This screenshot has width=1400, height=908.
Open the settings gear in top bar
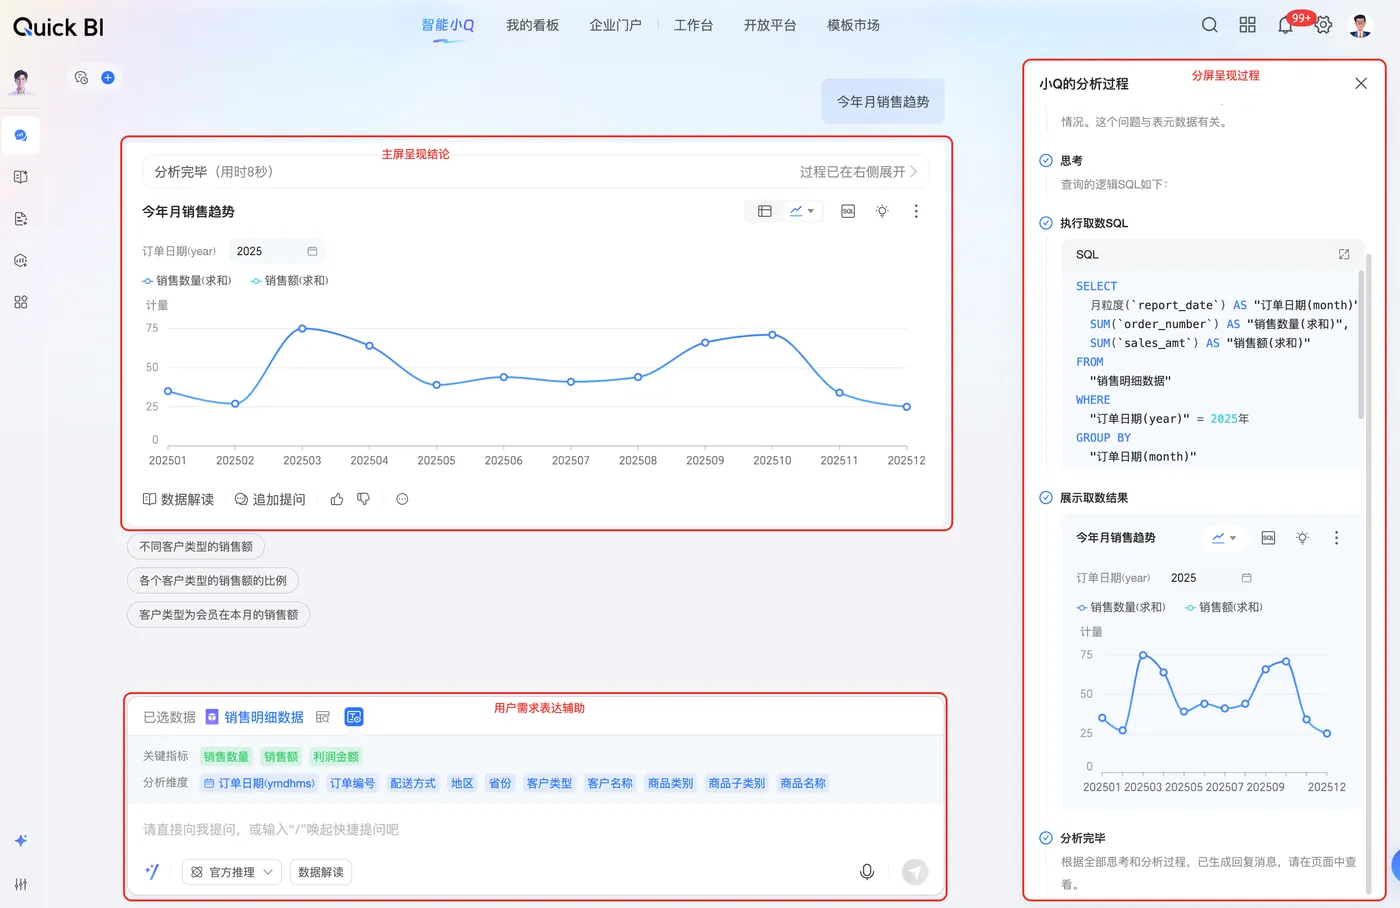tap(1324, 25)
